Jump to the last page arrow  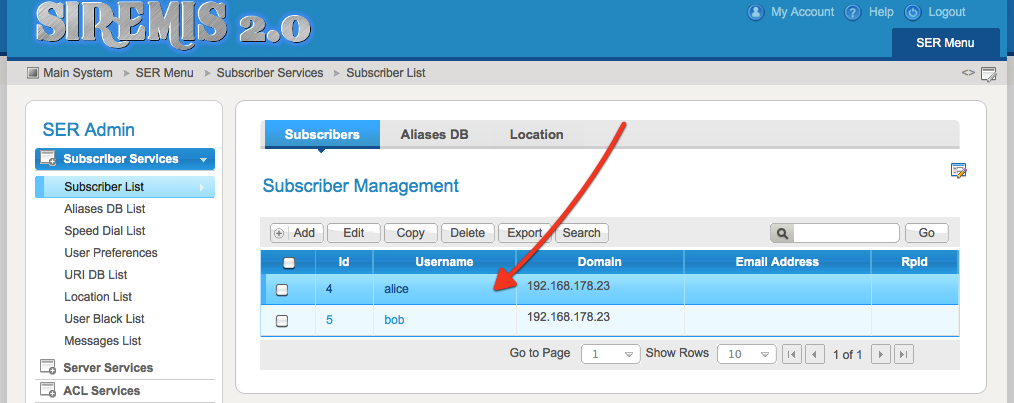(x=903, y=354)
